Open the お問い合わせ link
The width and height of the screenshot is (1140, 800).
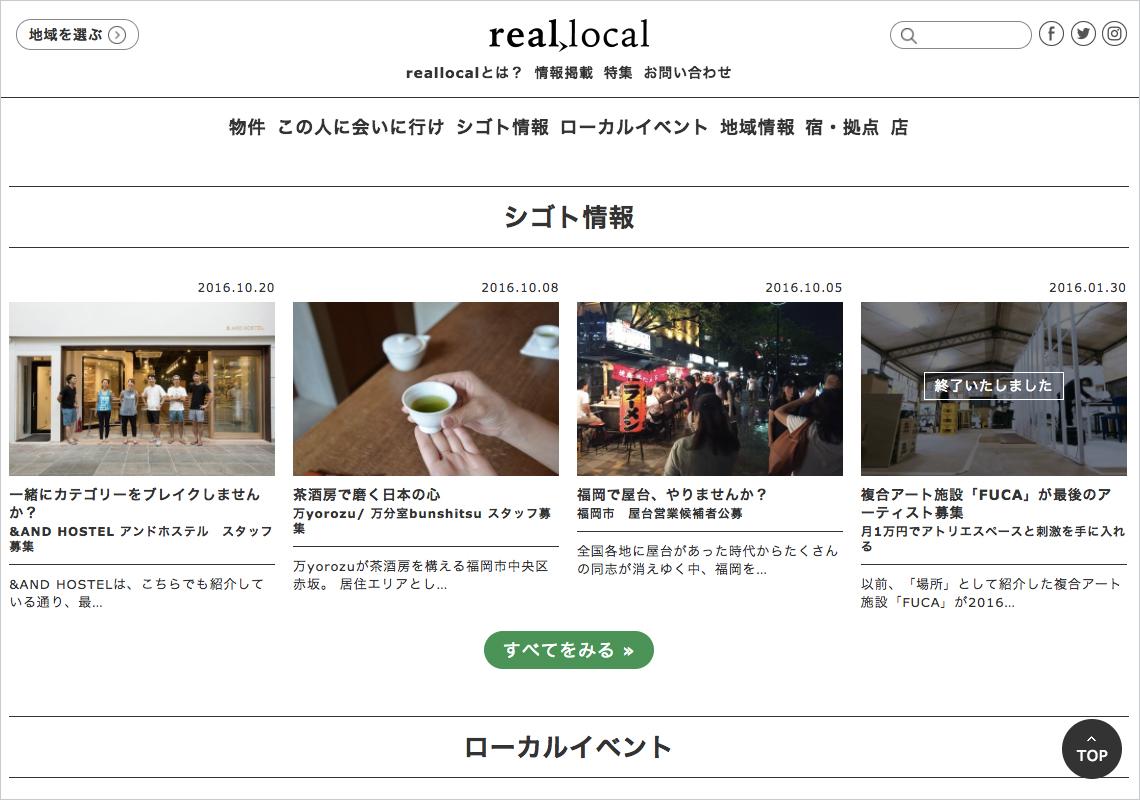[x=687, y=73]
